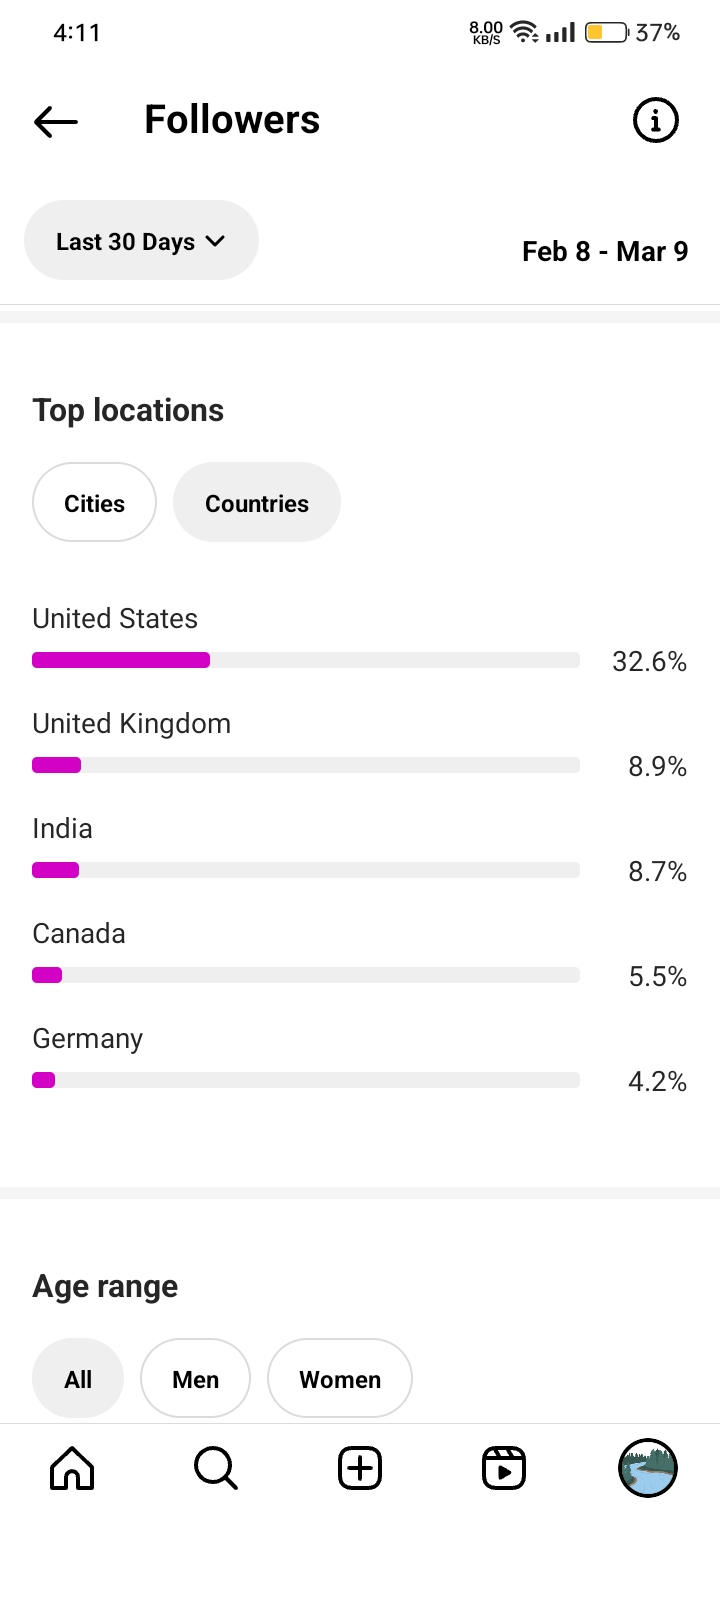Click the United States percentage bar

pyautogui.click(x=306, y=660)
